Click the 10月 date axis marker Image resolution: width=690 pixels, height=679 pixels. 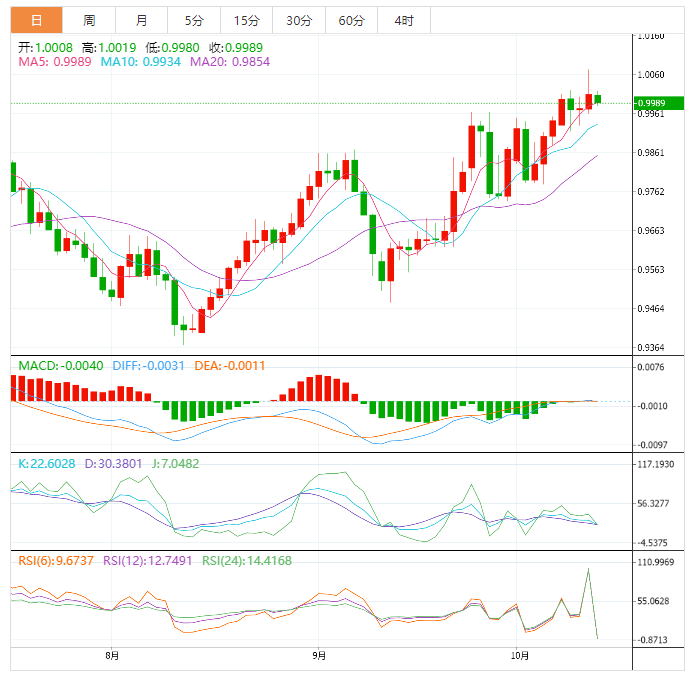point(520,657)
